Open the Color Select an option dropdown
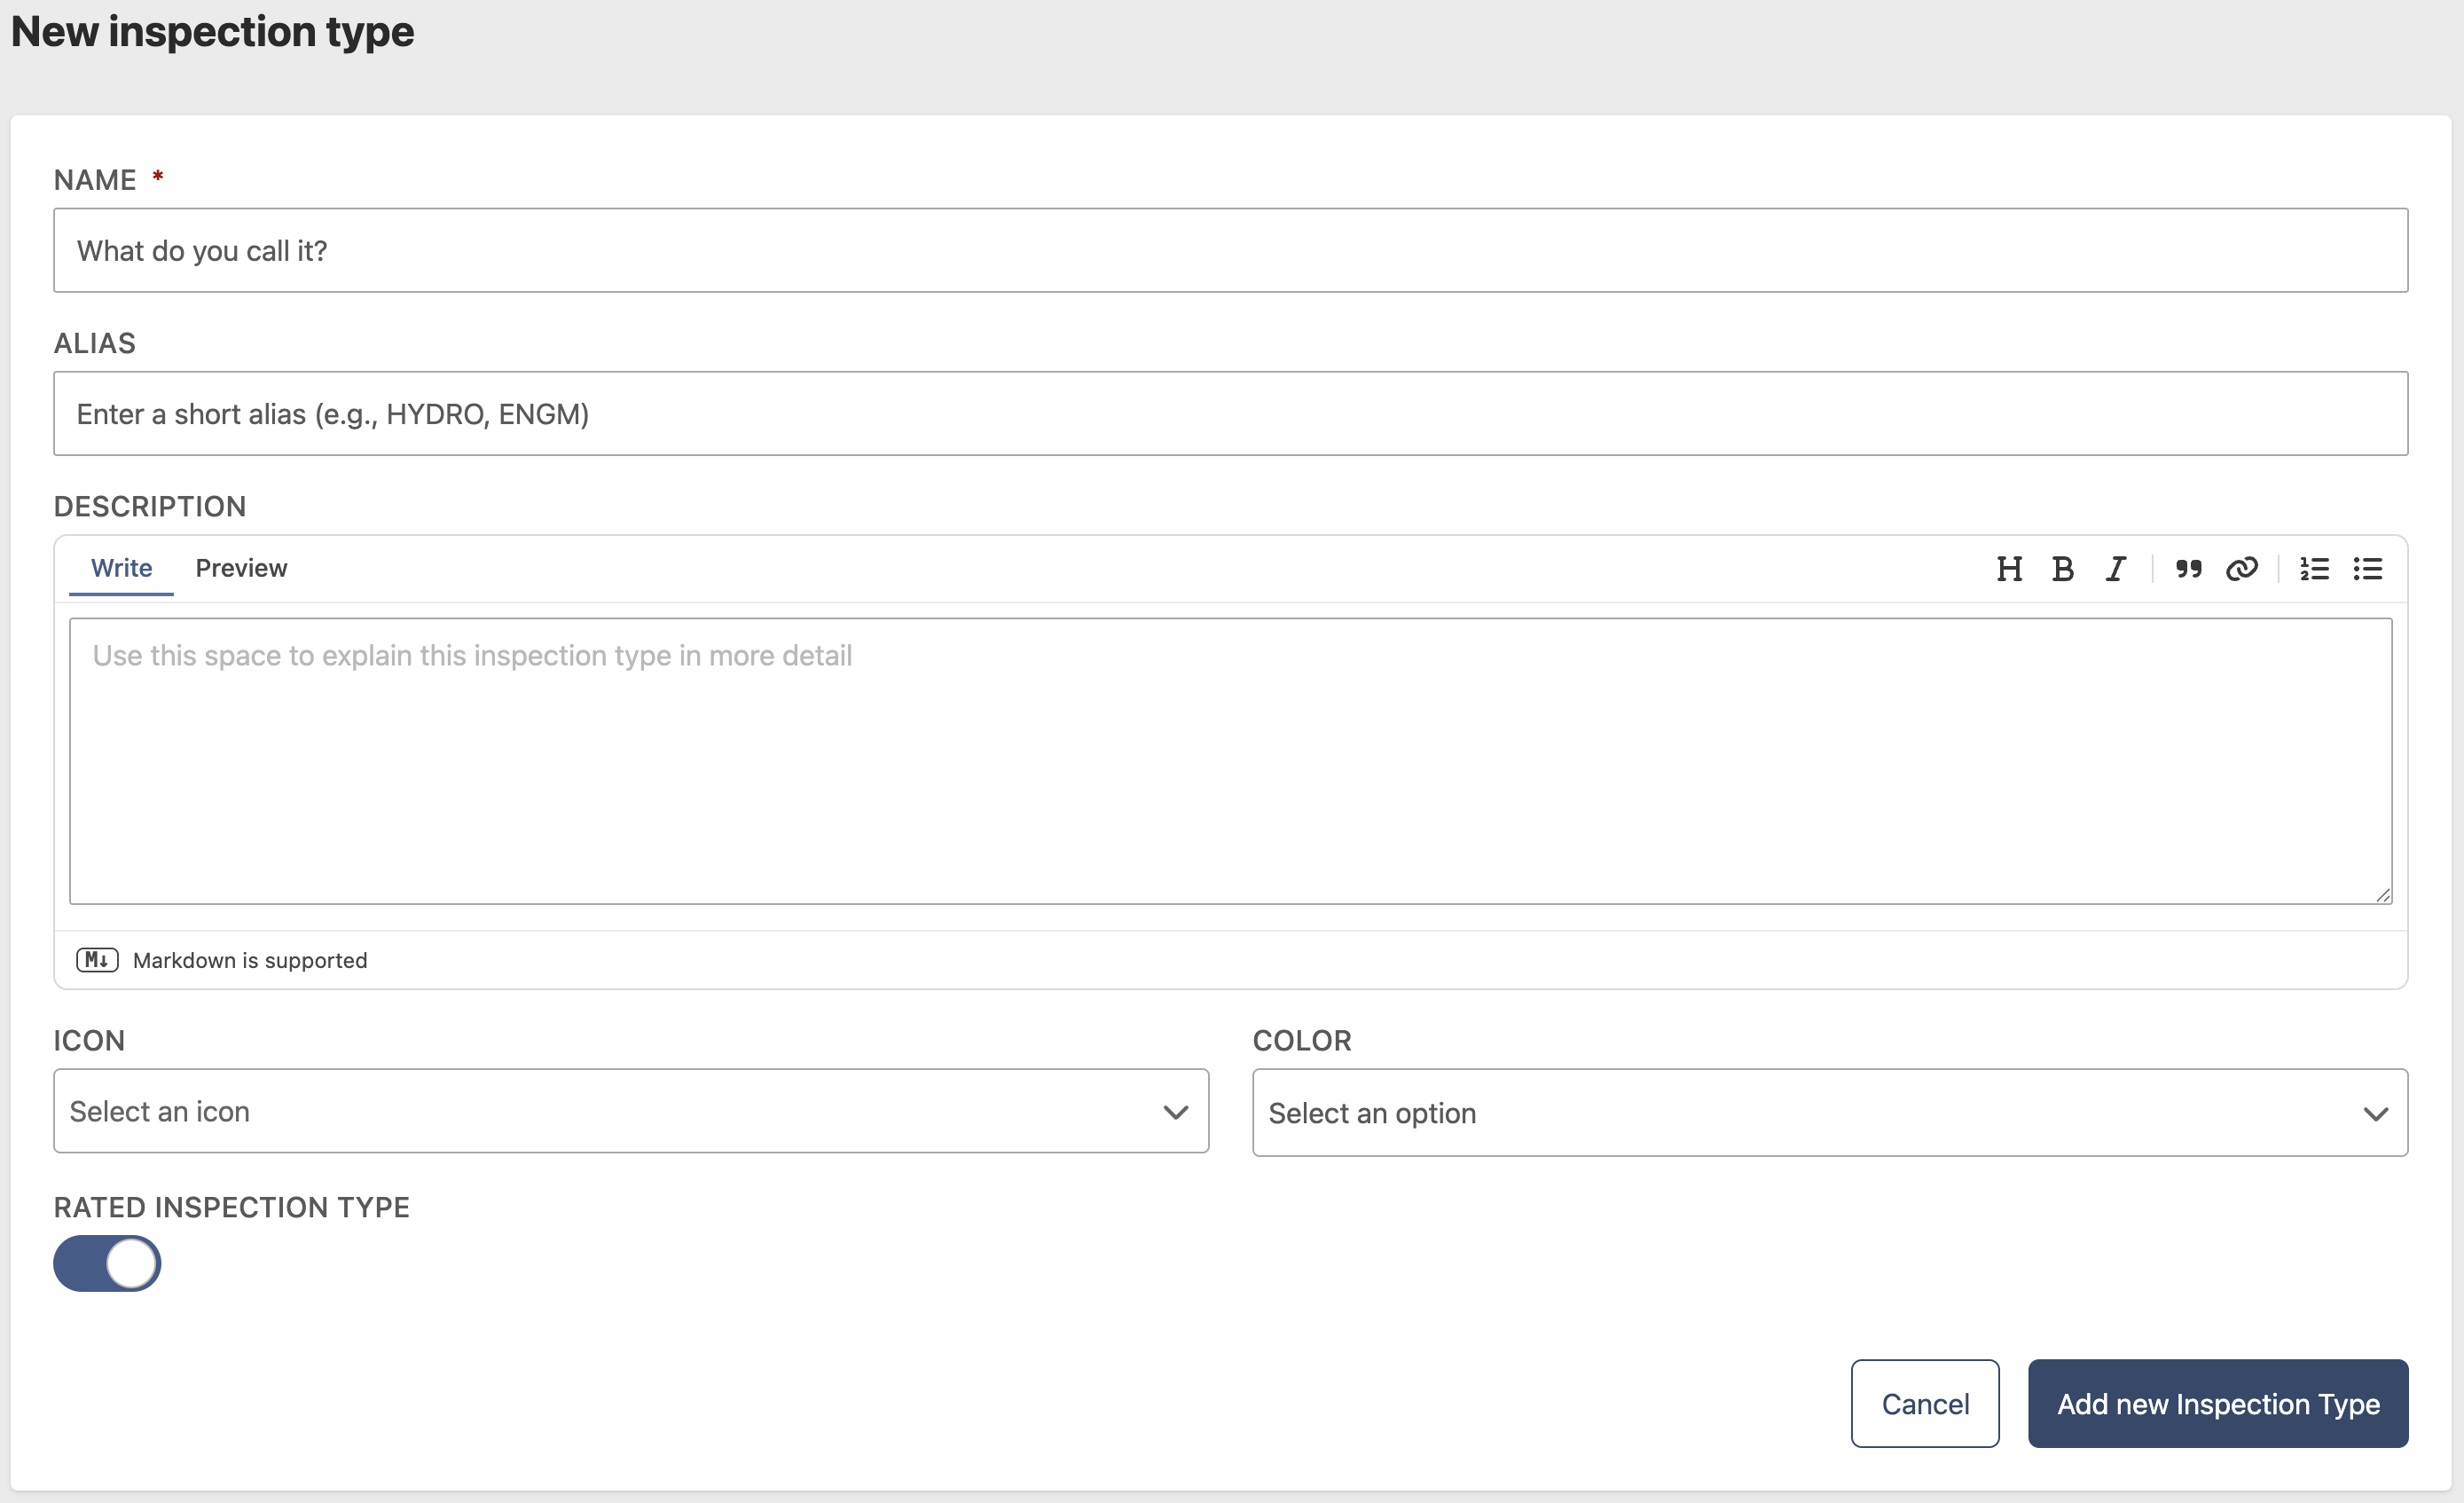Image resolution: width=2464 pixels, height=1503 pixels. tap(1830, 1113)
